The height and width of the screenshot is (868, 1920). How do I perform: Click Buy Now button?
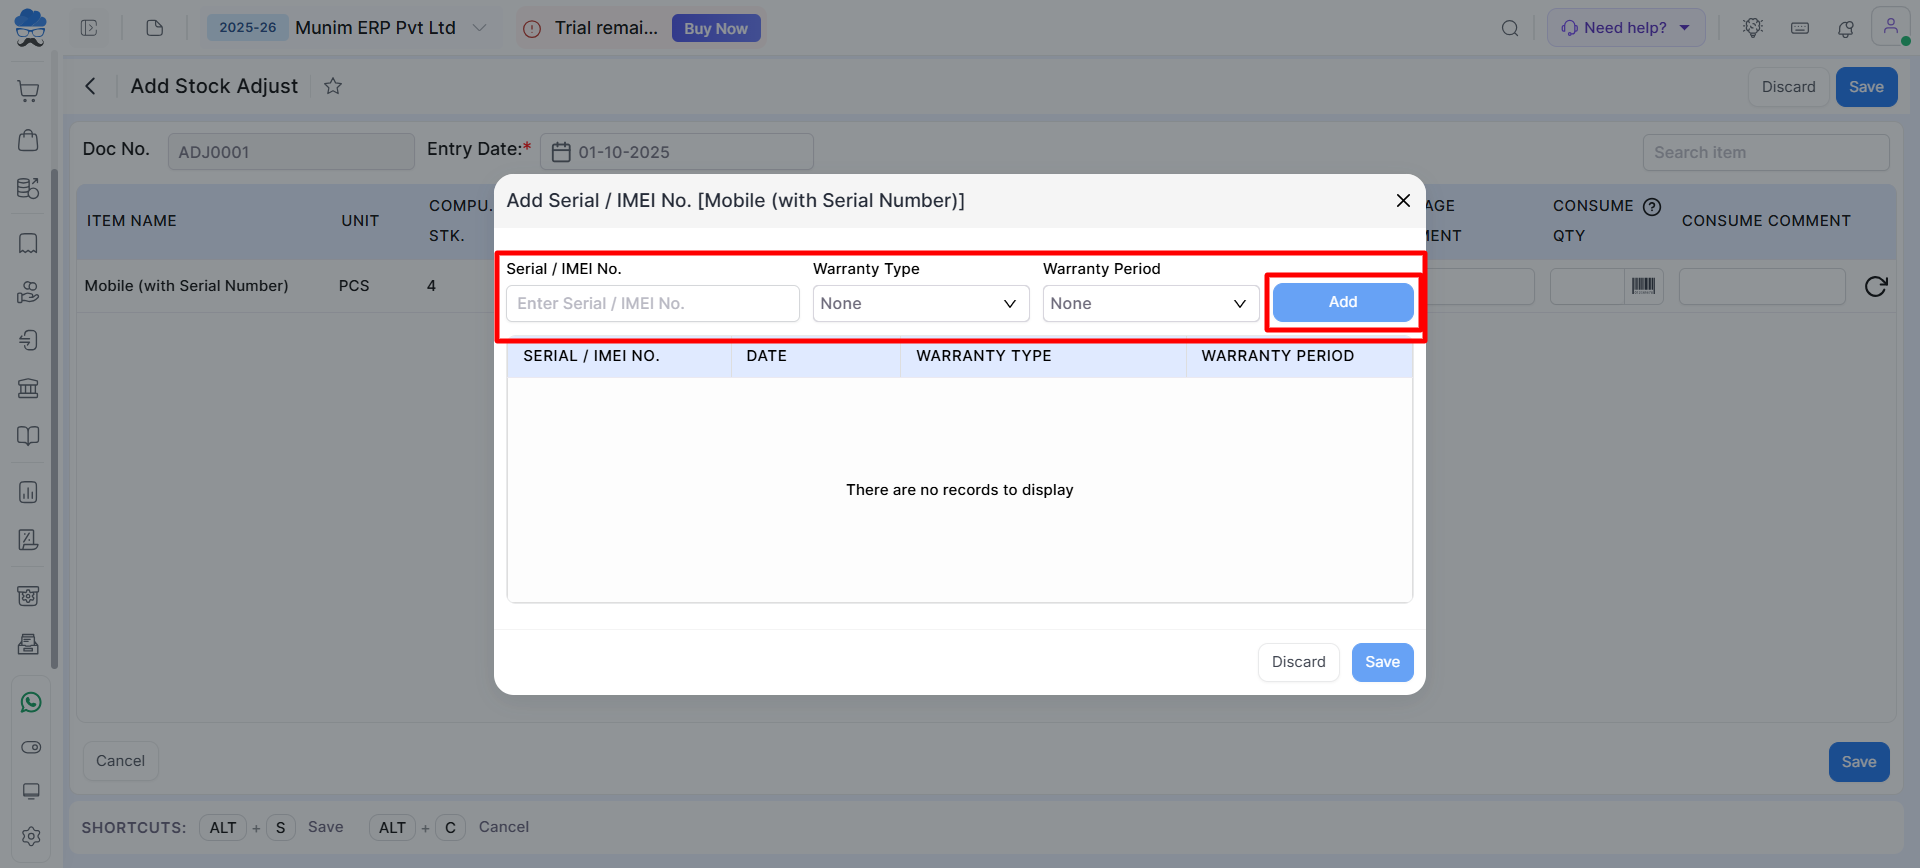(x=715, y=28)
